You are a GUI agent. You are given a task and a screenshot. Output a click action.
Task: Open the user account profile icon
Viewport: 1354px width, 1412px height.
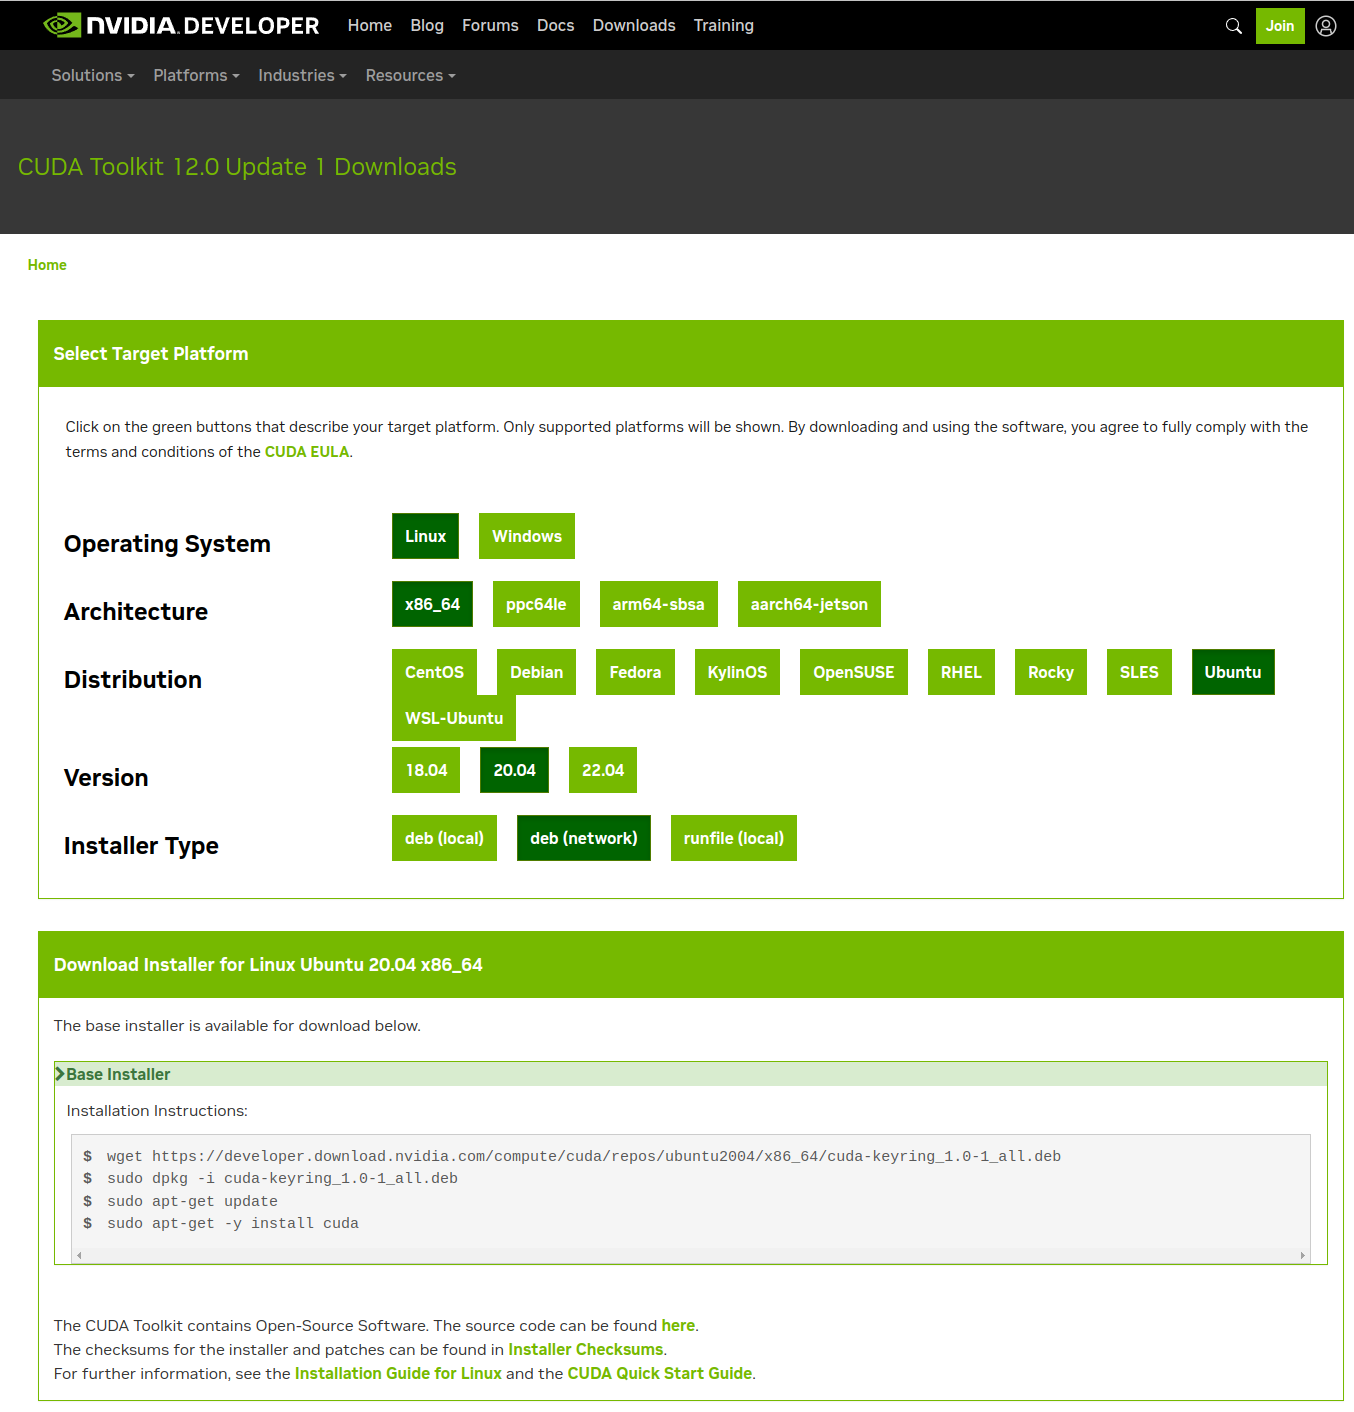click(x=1326, y=26)
